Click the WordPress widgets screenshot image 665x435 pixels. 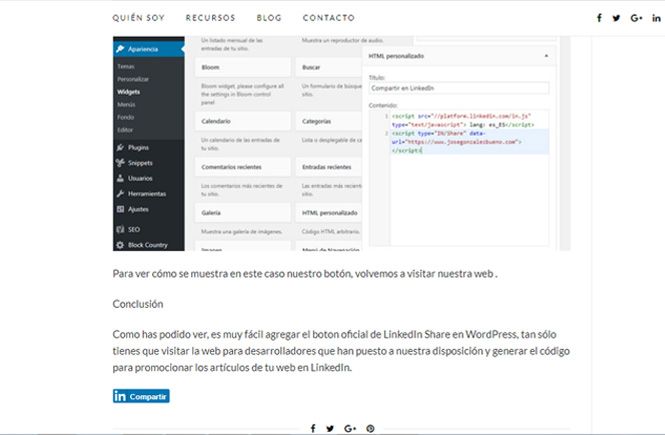[x=341, y=143]
